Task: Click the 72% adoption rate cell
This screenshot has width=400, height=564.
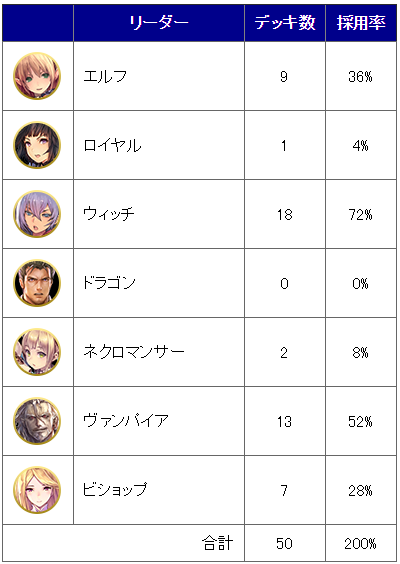Action: (361, 214)
